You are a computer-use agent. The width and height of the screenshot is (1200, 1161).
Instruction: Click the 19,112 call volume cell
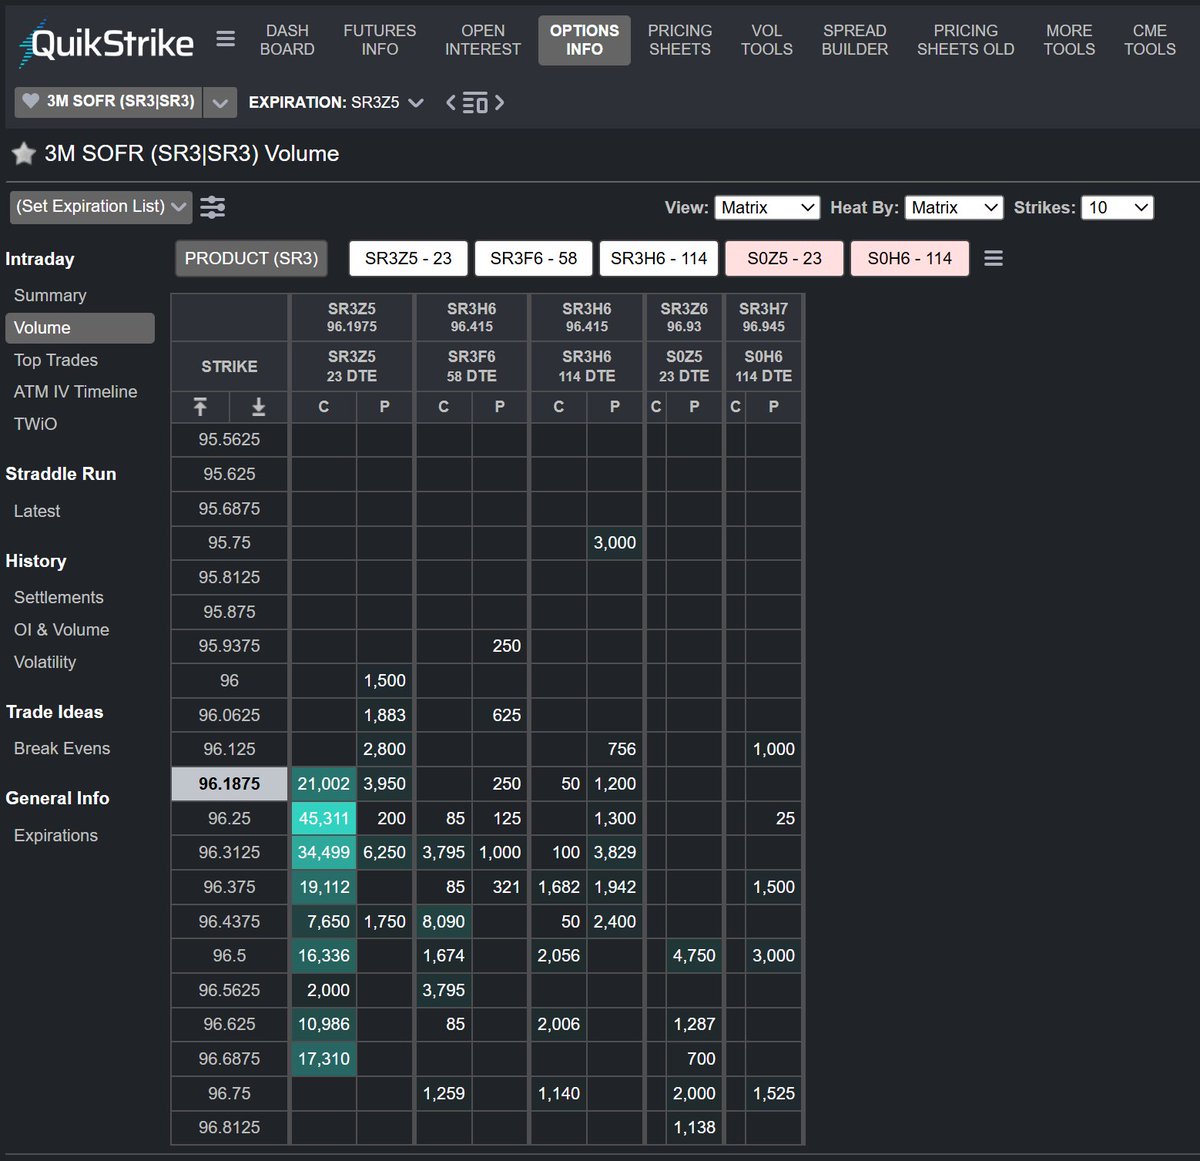pos(324,887)
